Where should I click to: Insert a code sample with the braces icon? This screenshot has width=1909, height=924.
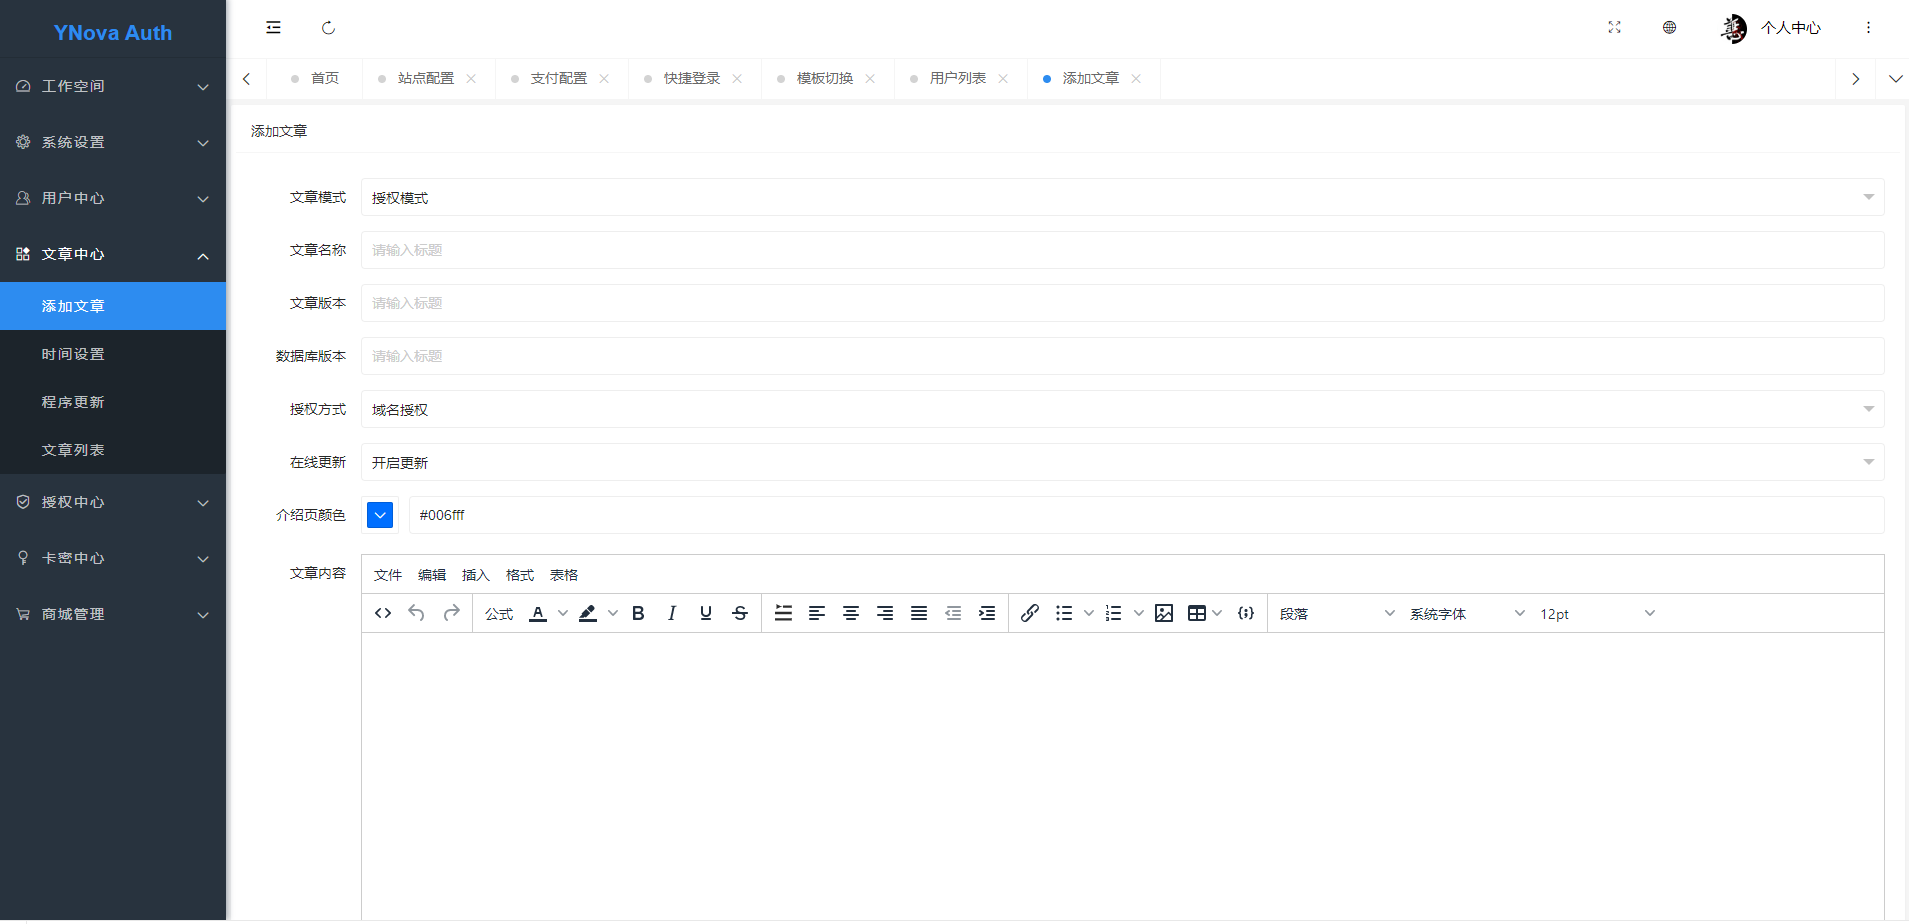1246,613
